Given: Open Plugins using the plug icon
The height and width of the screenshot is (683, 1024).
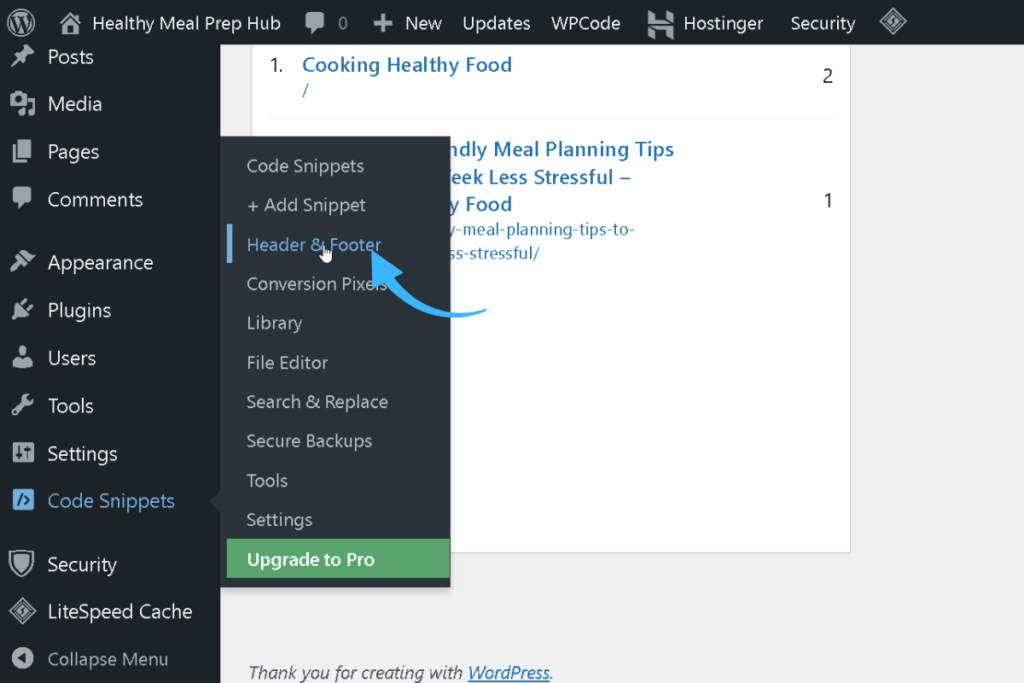Looking at the screenshot, I should (22, 310).
